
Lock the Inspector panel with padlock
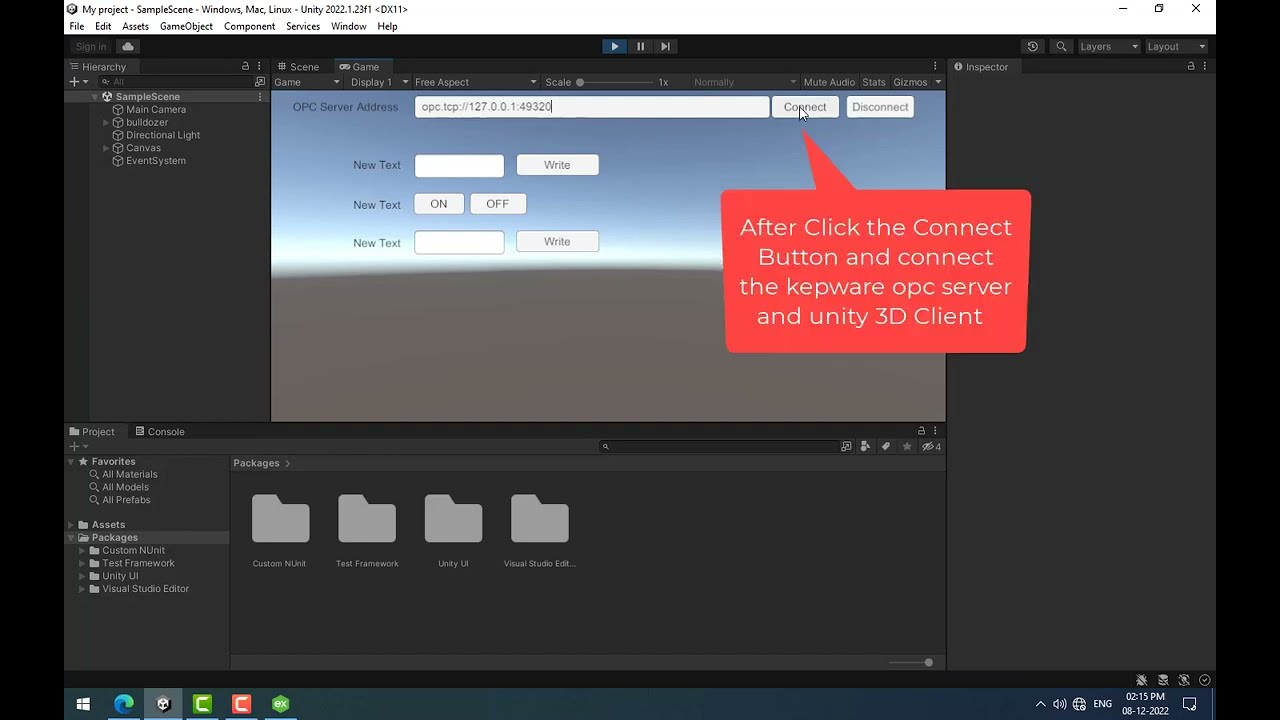(x=1191, y=66)
